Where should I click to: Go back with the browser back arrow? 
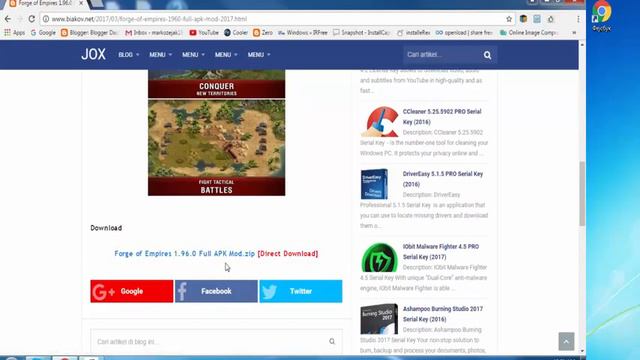[x=8, y=19]
